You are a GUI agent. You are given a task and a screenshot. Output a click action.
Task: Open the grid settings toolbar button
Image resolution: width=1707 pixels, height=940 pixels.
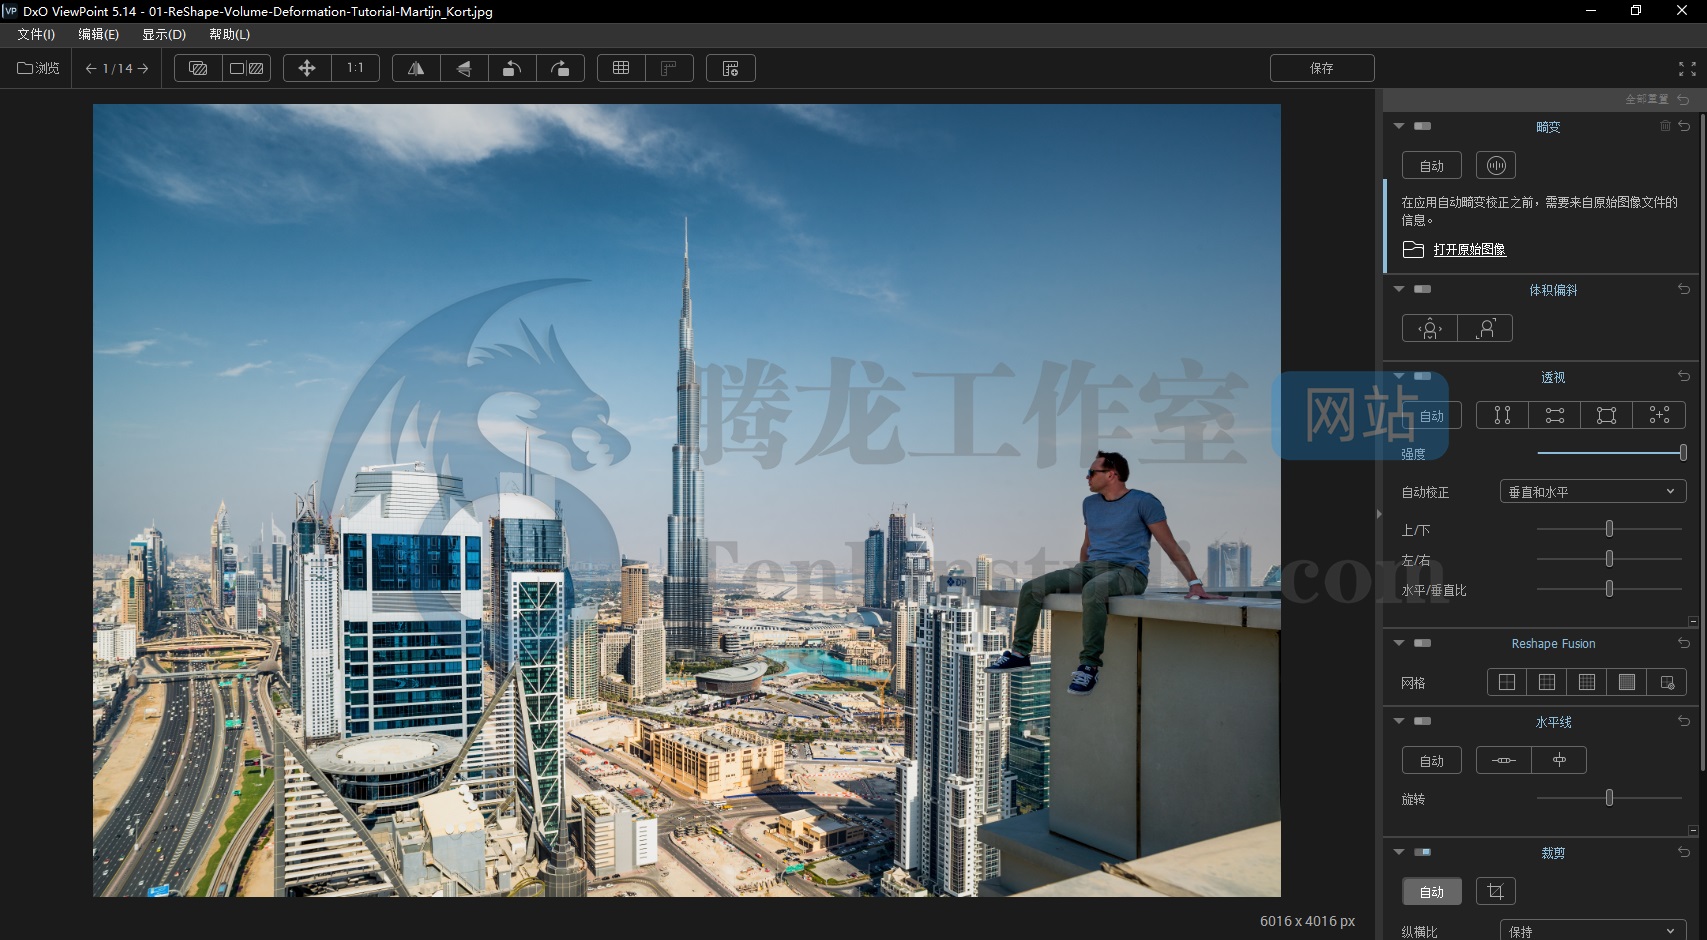[x=731, y=68]
